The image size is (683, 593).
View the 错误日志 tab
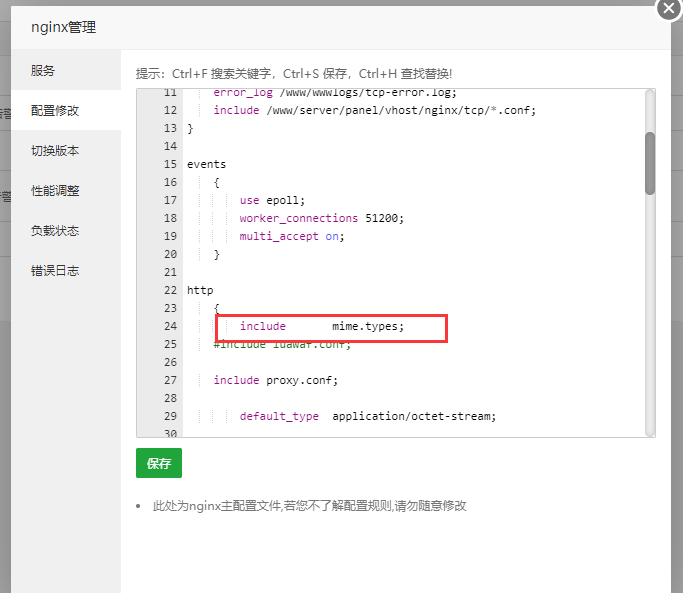66,271
